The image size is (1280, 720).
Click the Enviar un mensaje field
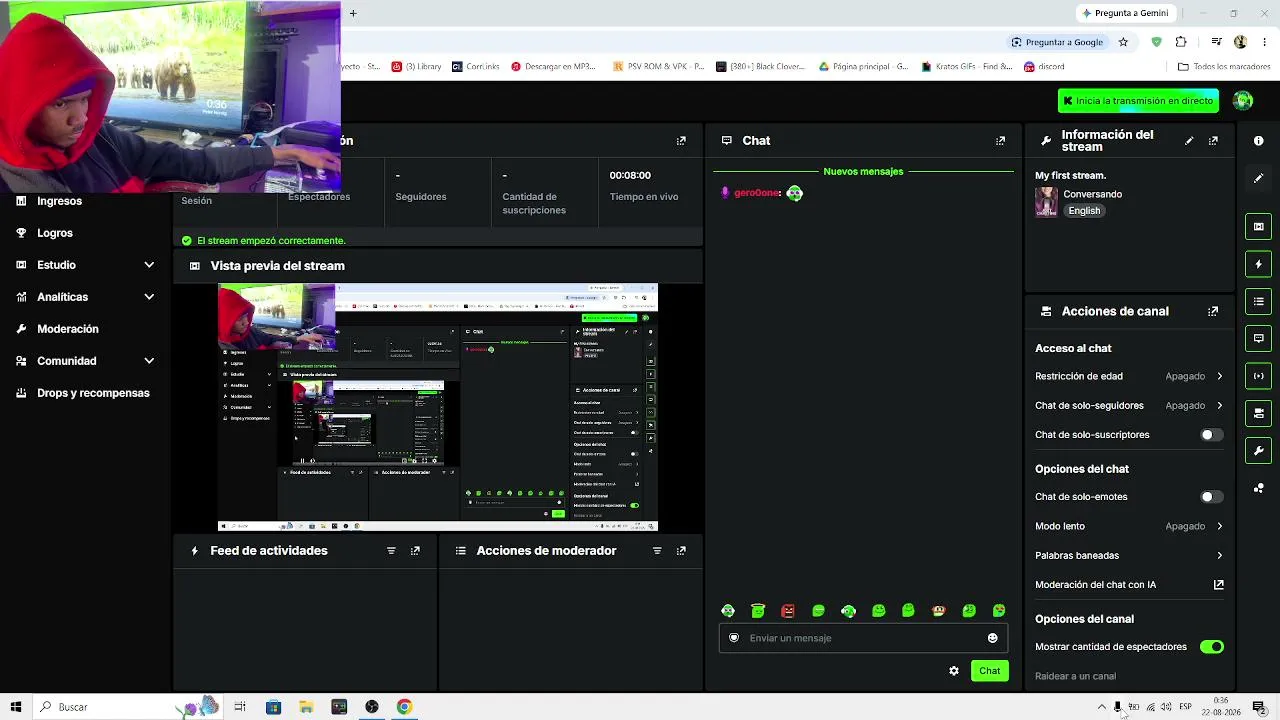863,638
